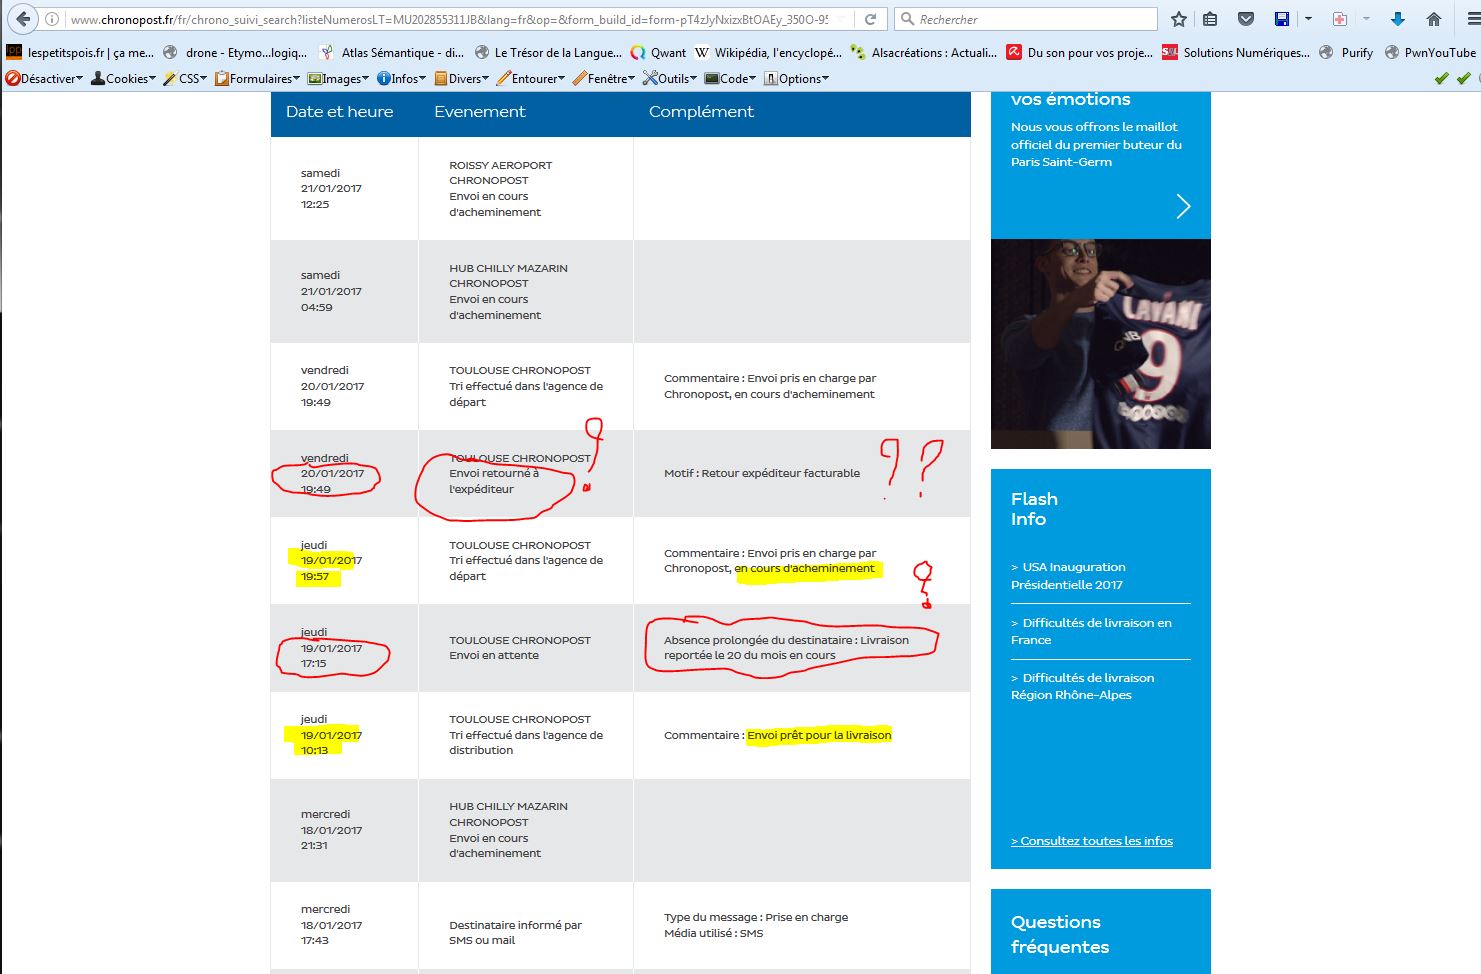Image resolution: width=1481 pixels, height=974 pixels.
Task: Click Consultez toutes les infos link
Action: tap(1092, 841)
